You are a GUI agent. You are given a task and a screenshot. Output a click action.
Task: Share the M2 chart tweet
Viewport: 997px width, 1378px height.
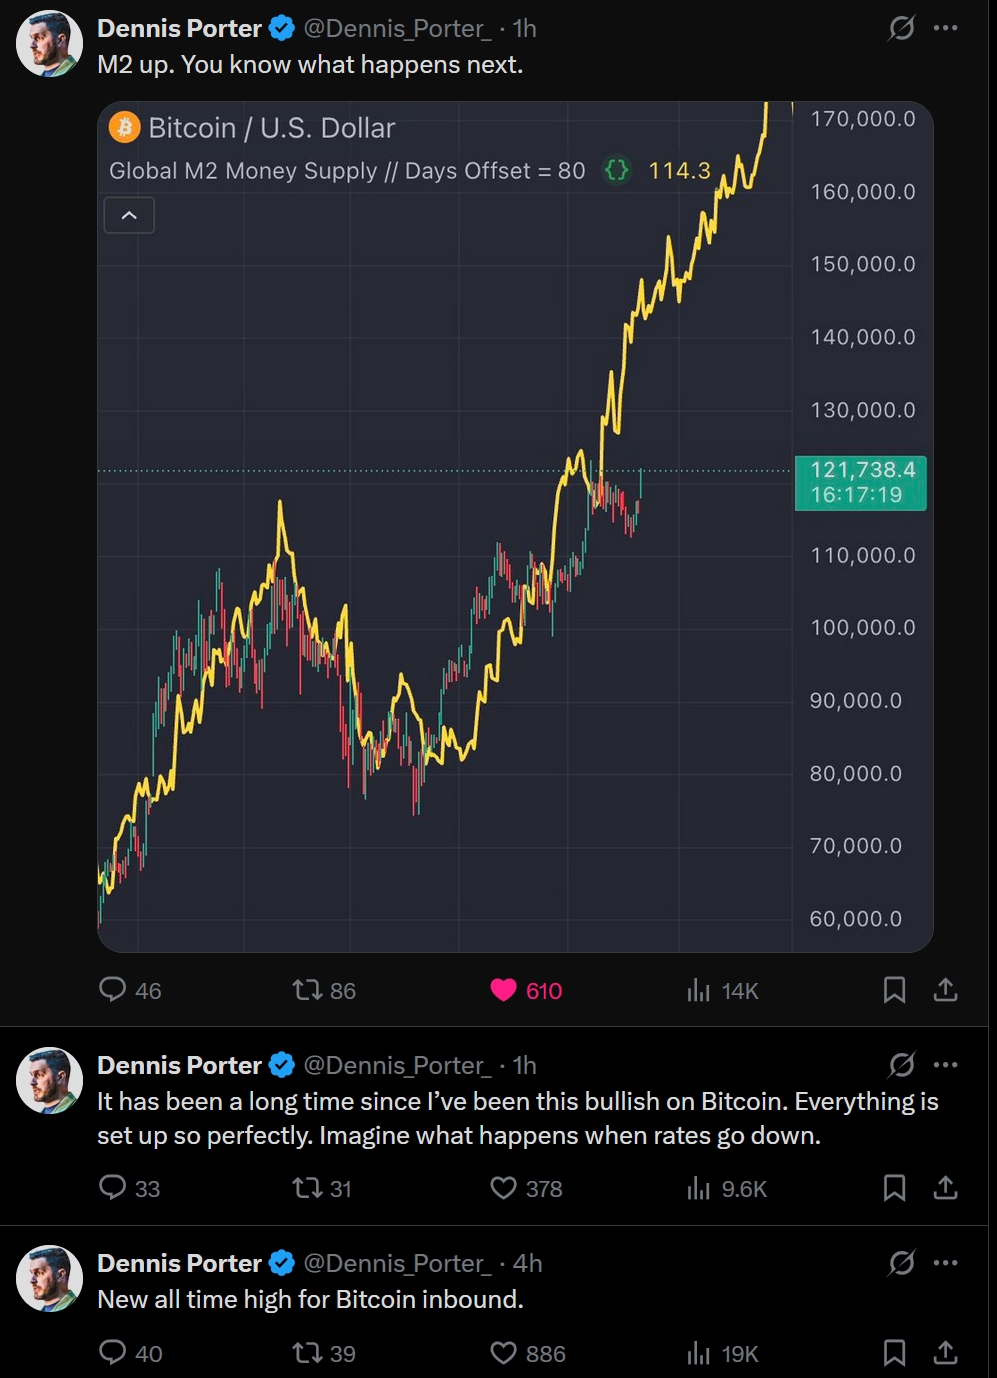945,990
